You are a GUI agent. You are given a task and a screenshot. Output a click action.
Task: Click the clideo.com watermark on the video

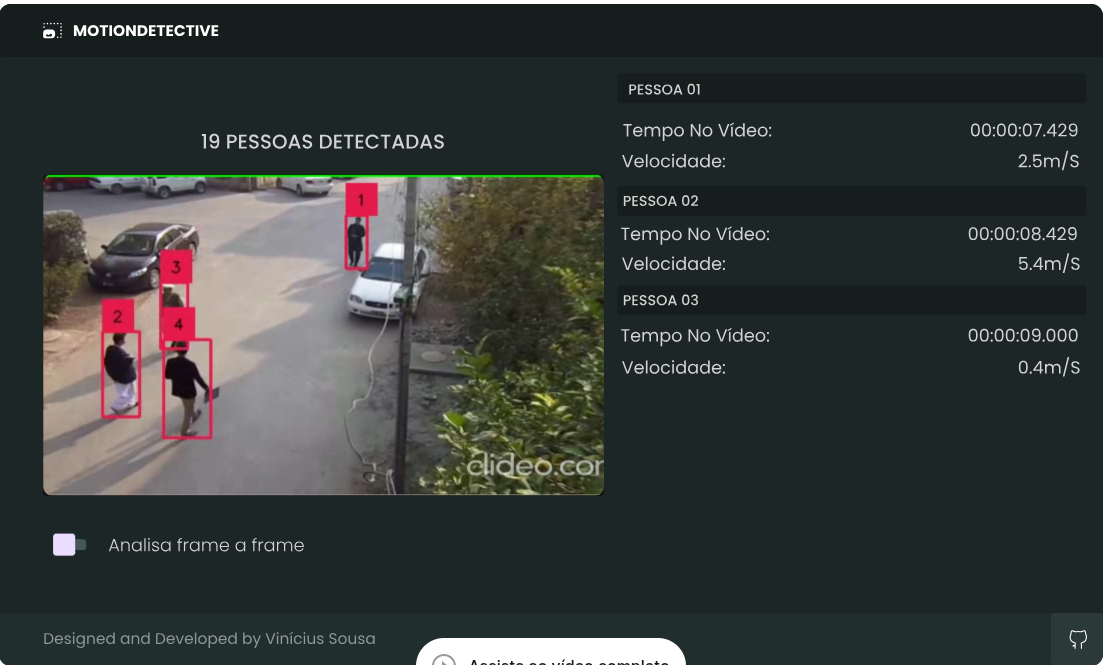pyautogui.click(x=533, y=466)
